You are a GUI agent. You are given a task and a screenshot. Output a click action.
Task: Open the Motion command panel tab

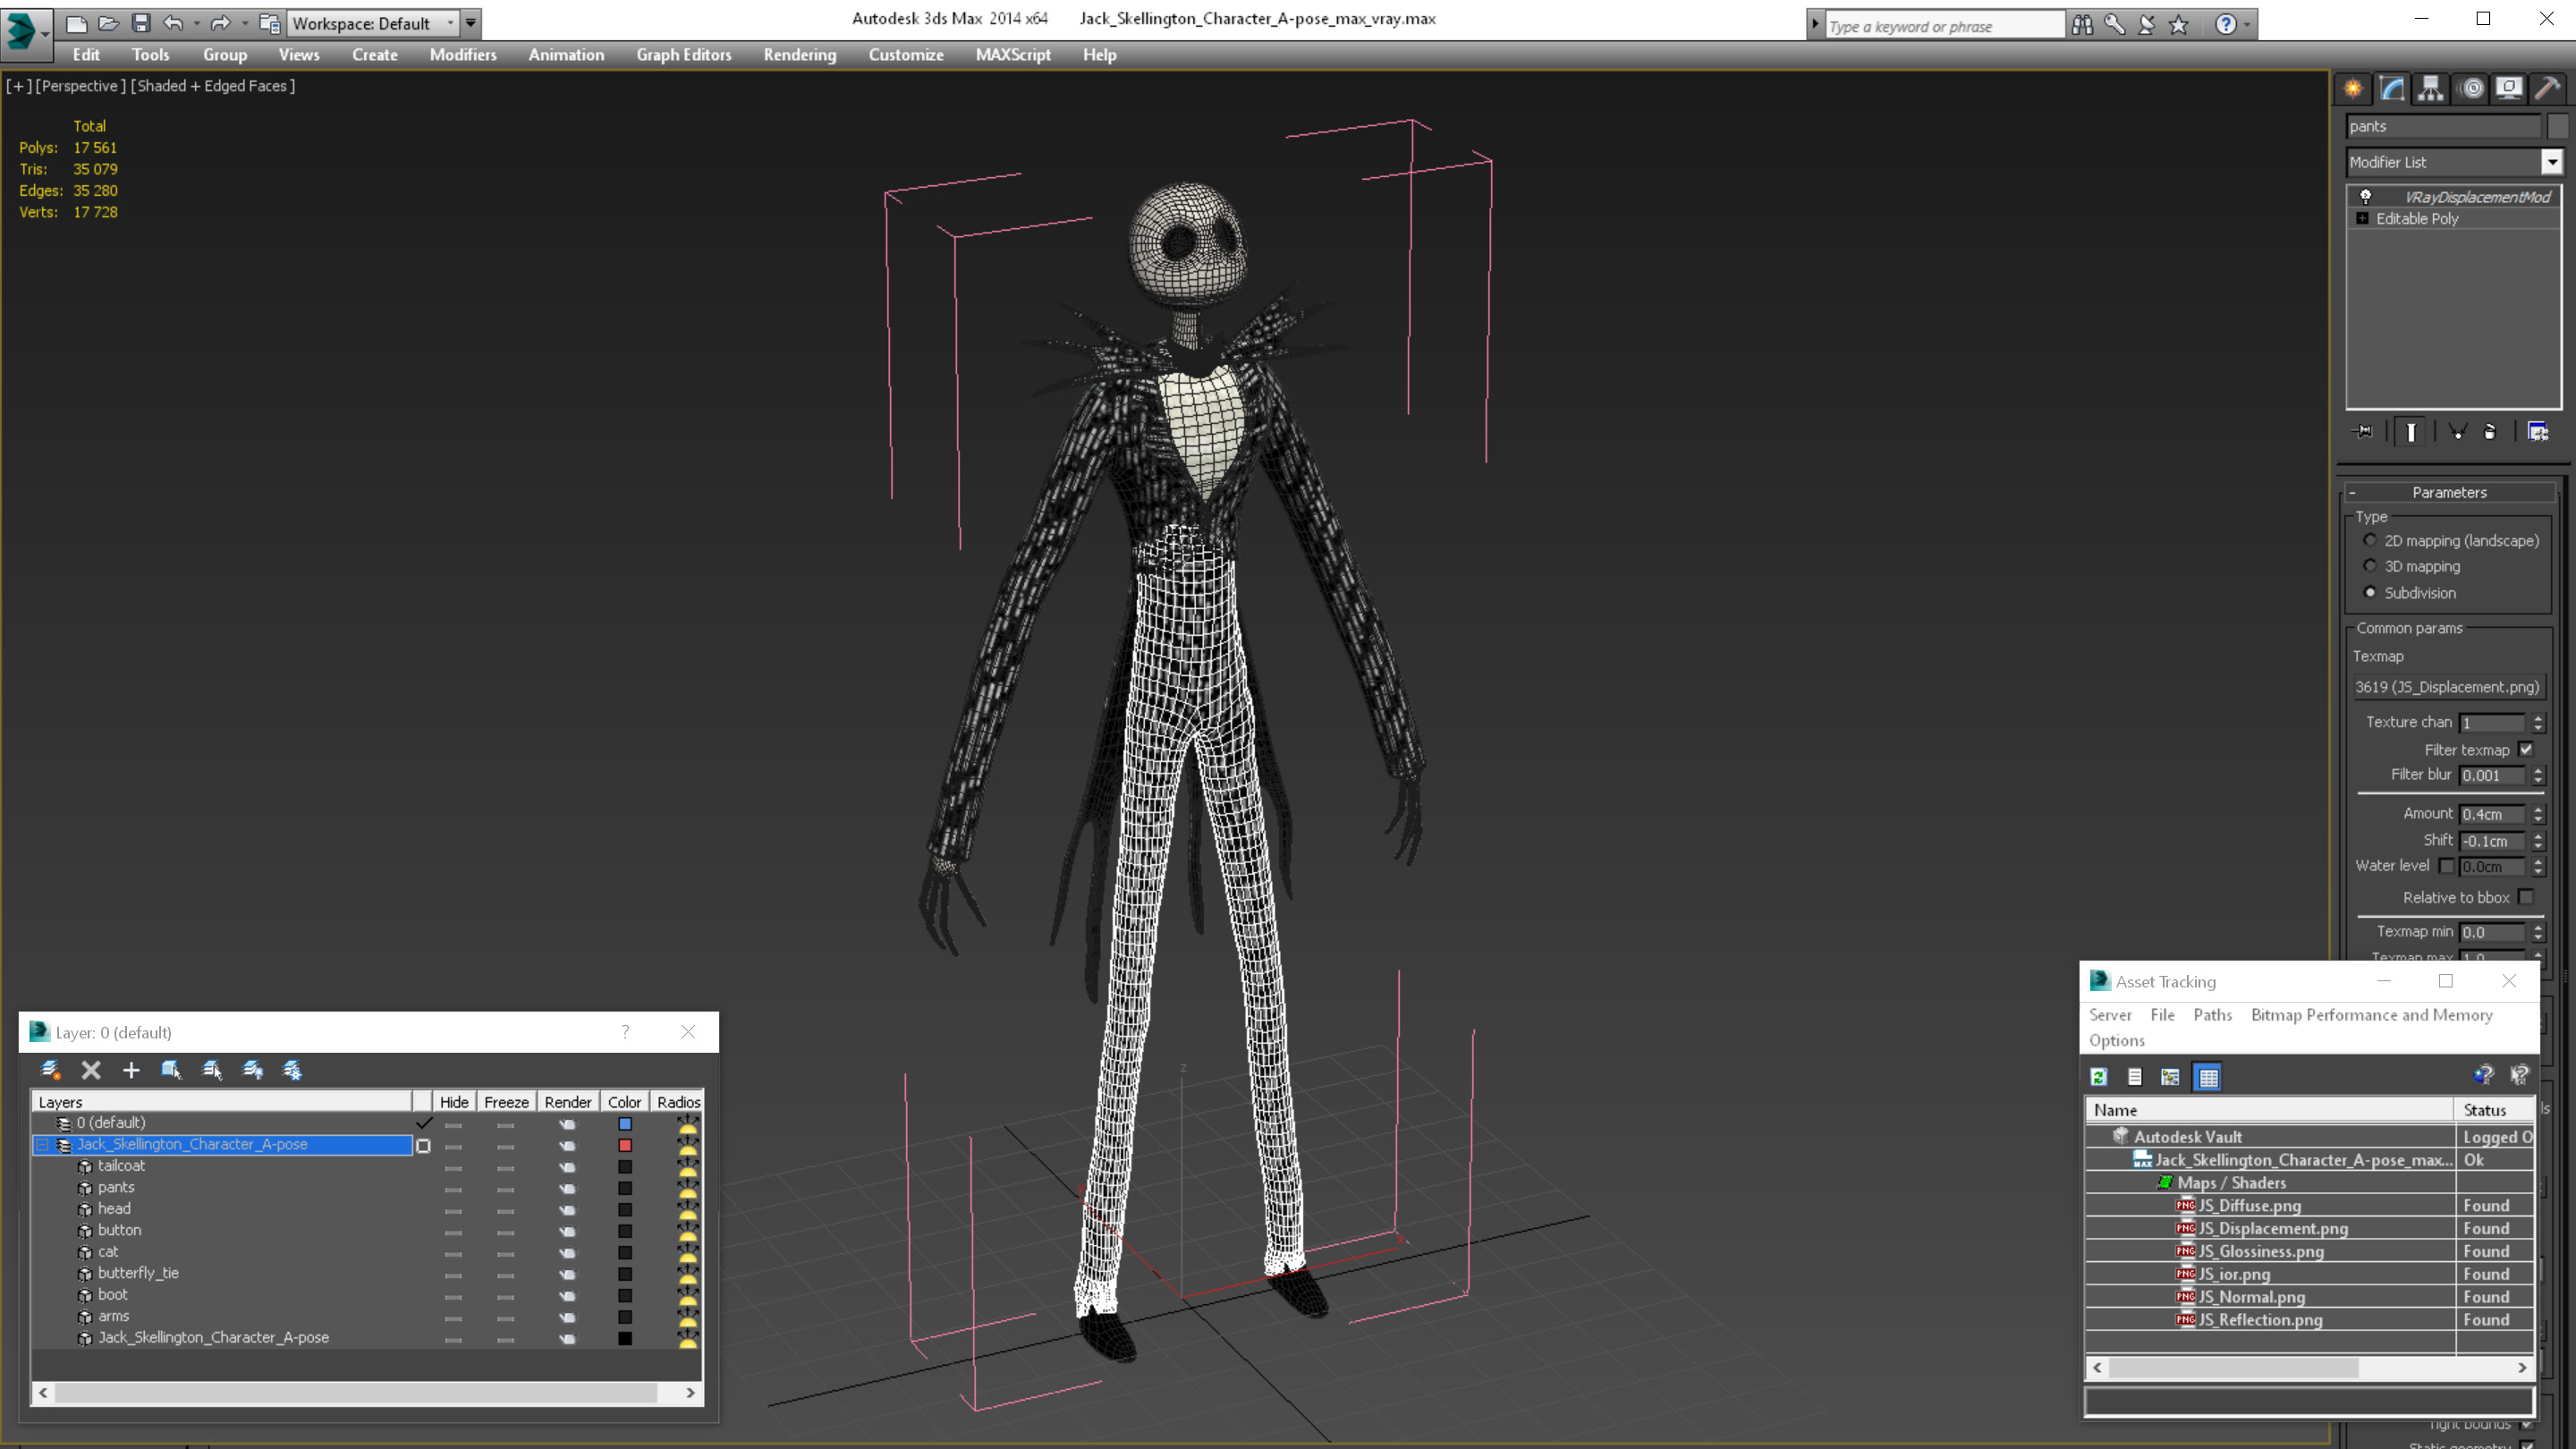point(2472,89)
